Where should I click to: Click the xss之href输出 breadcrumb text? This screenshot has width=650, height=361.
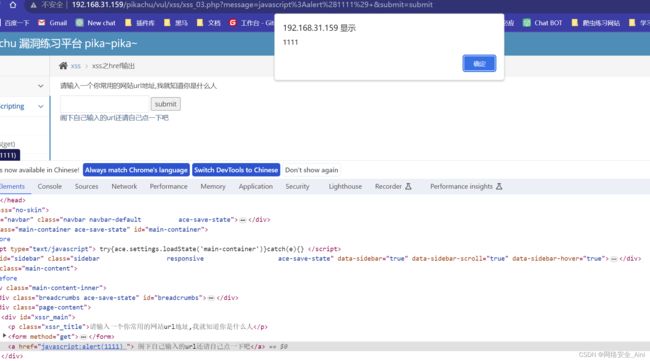tap(113, 66)
